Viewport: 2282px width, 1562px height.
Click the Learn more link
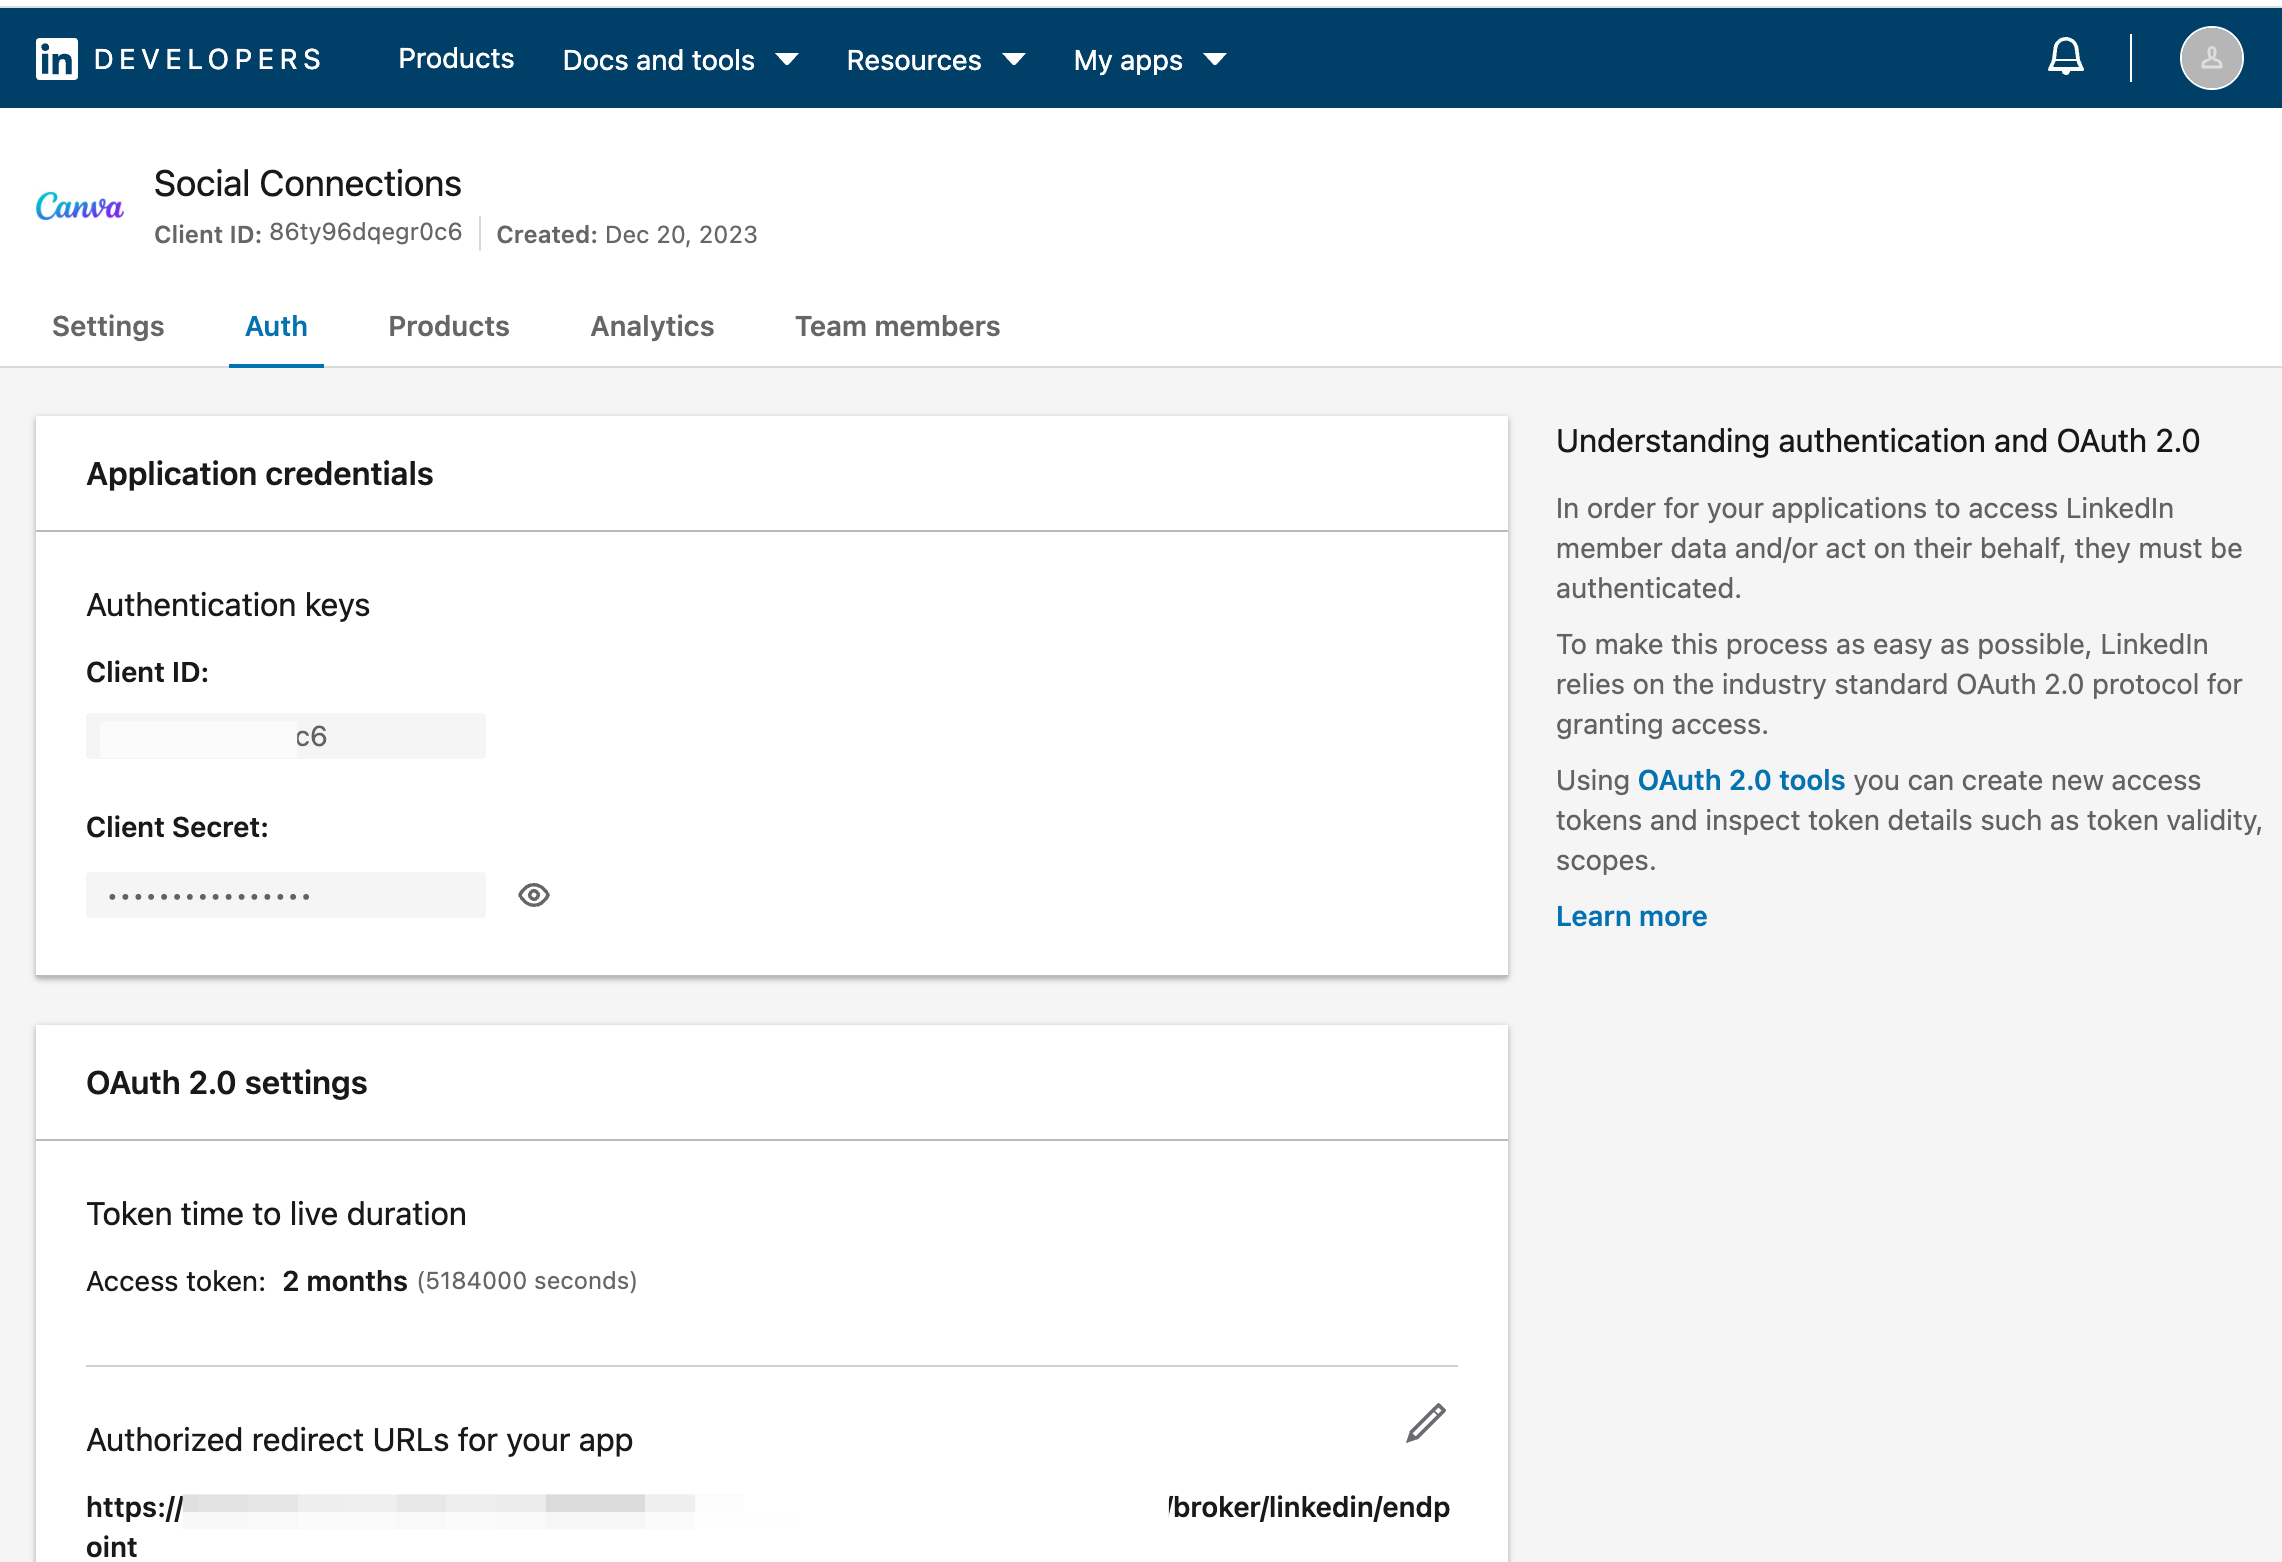[x=1631, y=916]
